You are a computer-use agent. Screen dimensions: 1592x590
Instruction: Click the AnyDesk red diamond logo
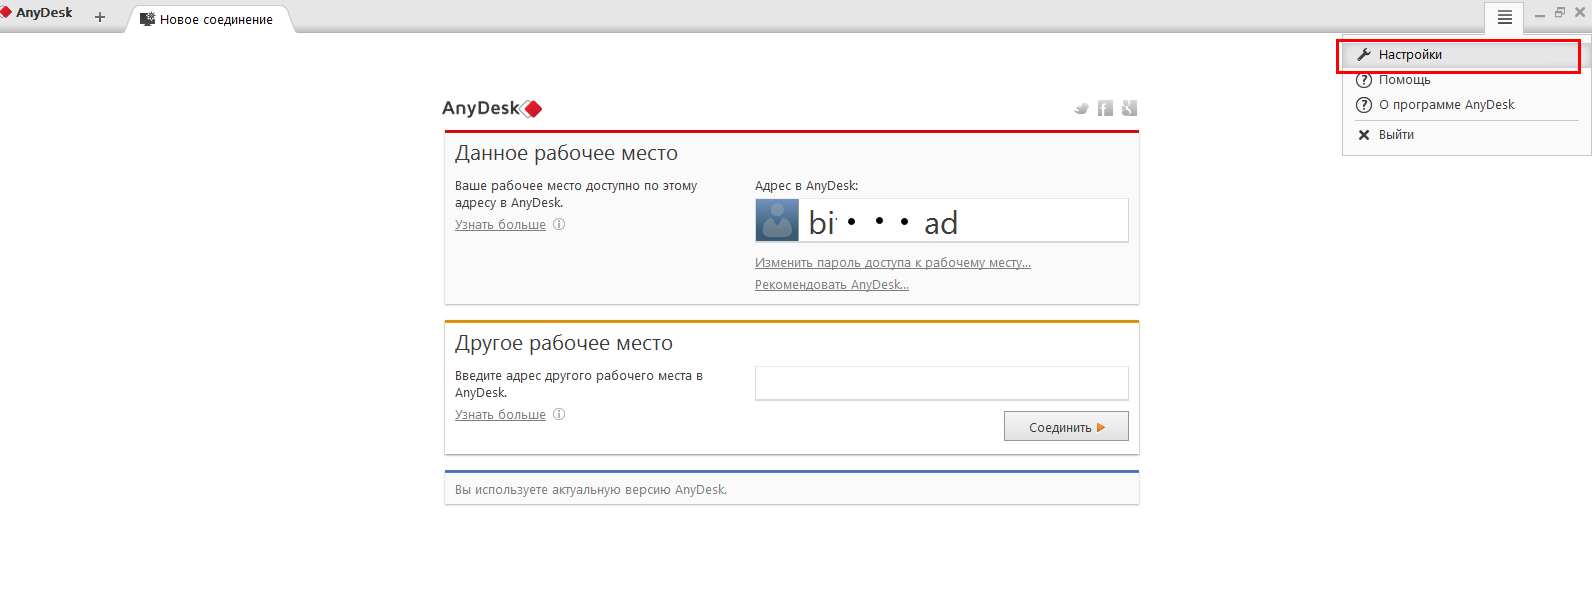point(532,109)
